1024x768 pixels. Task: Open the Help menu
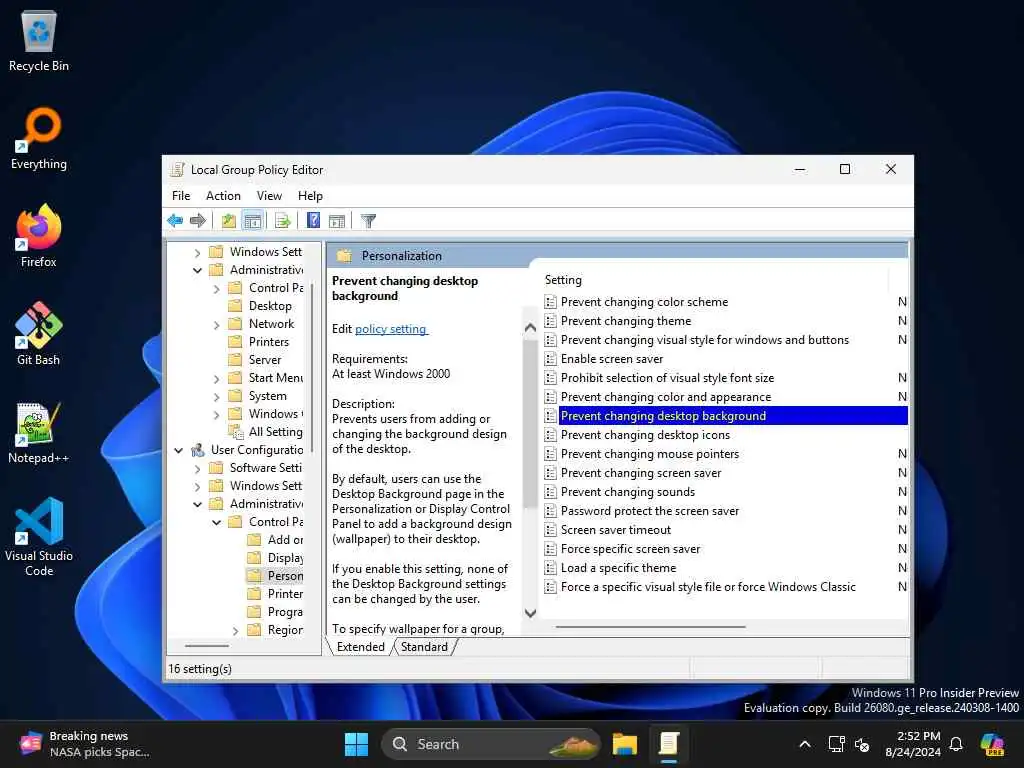[x=310, y=196]
